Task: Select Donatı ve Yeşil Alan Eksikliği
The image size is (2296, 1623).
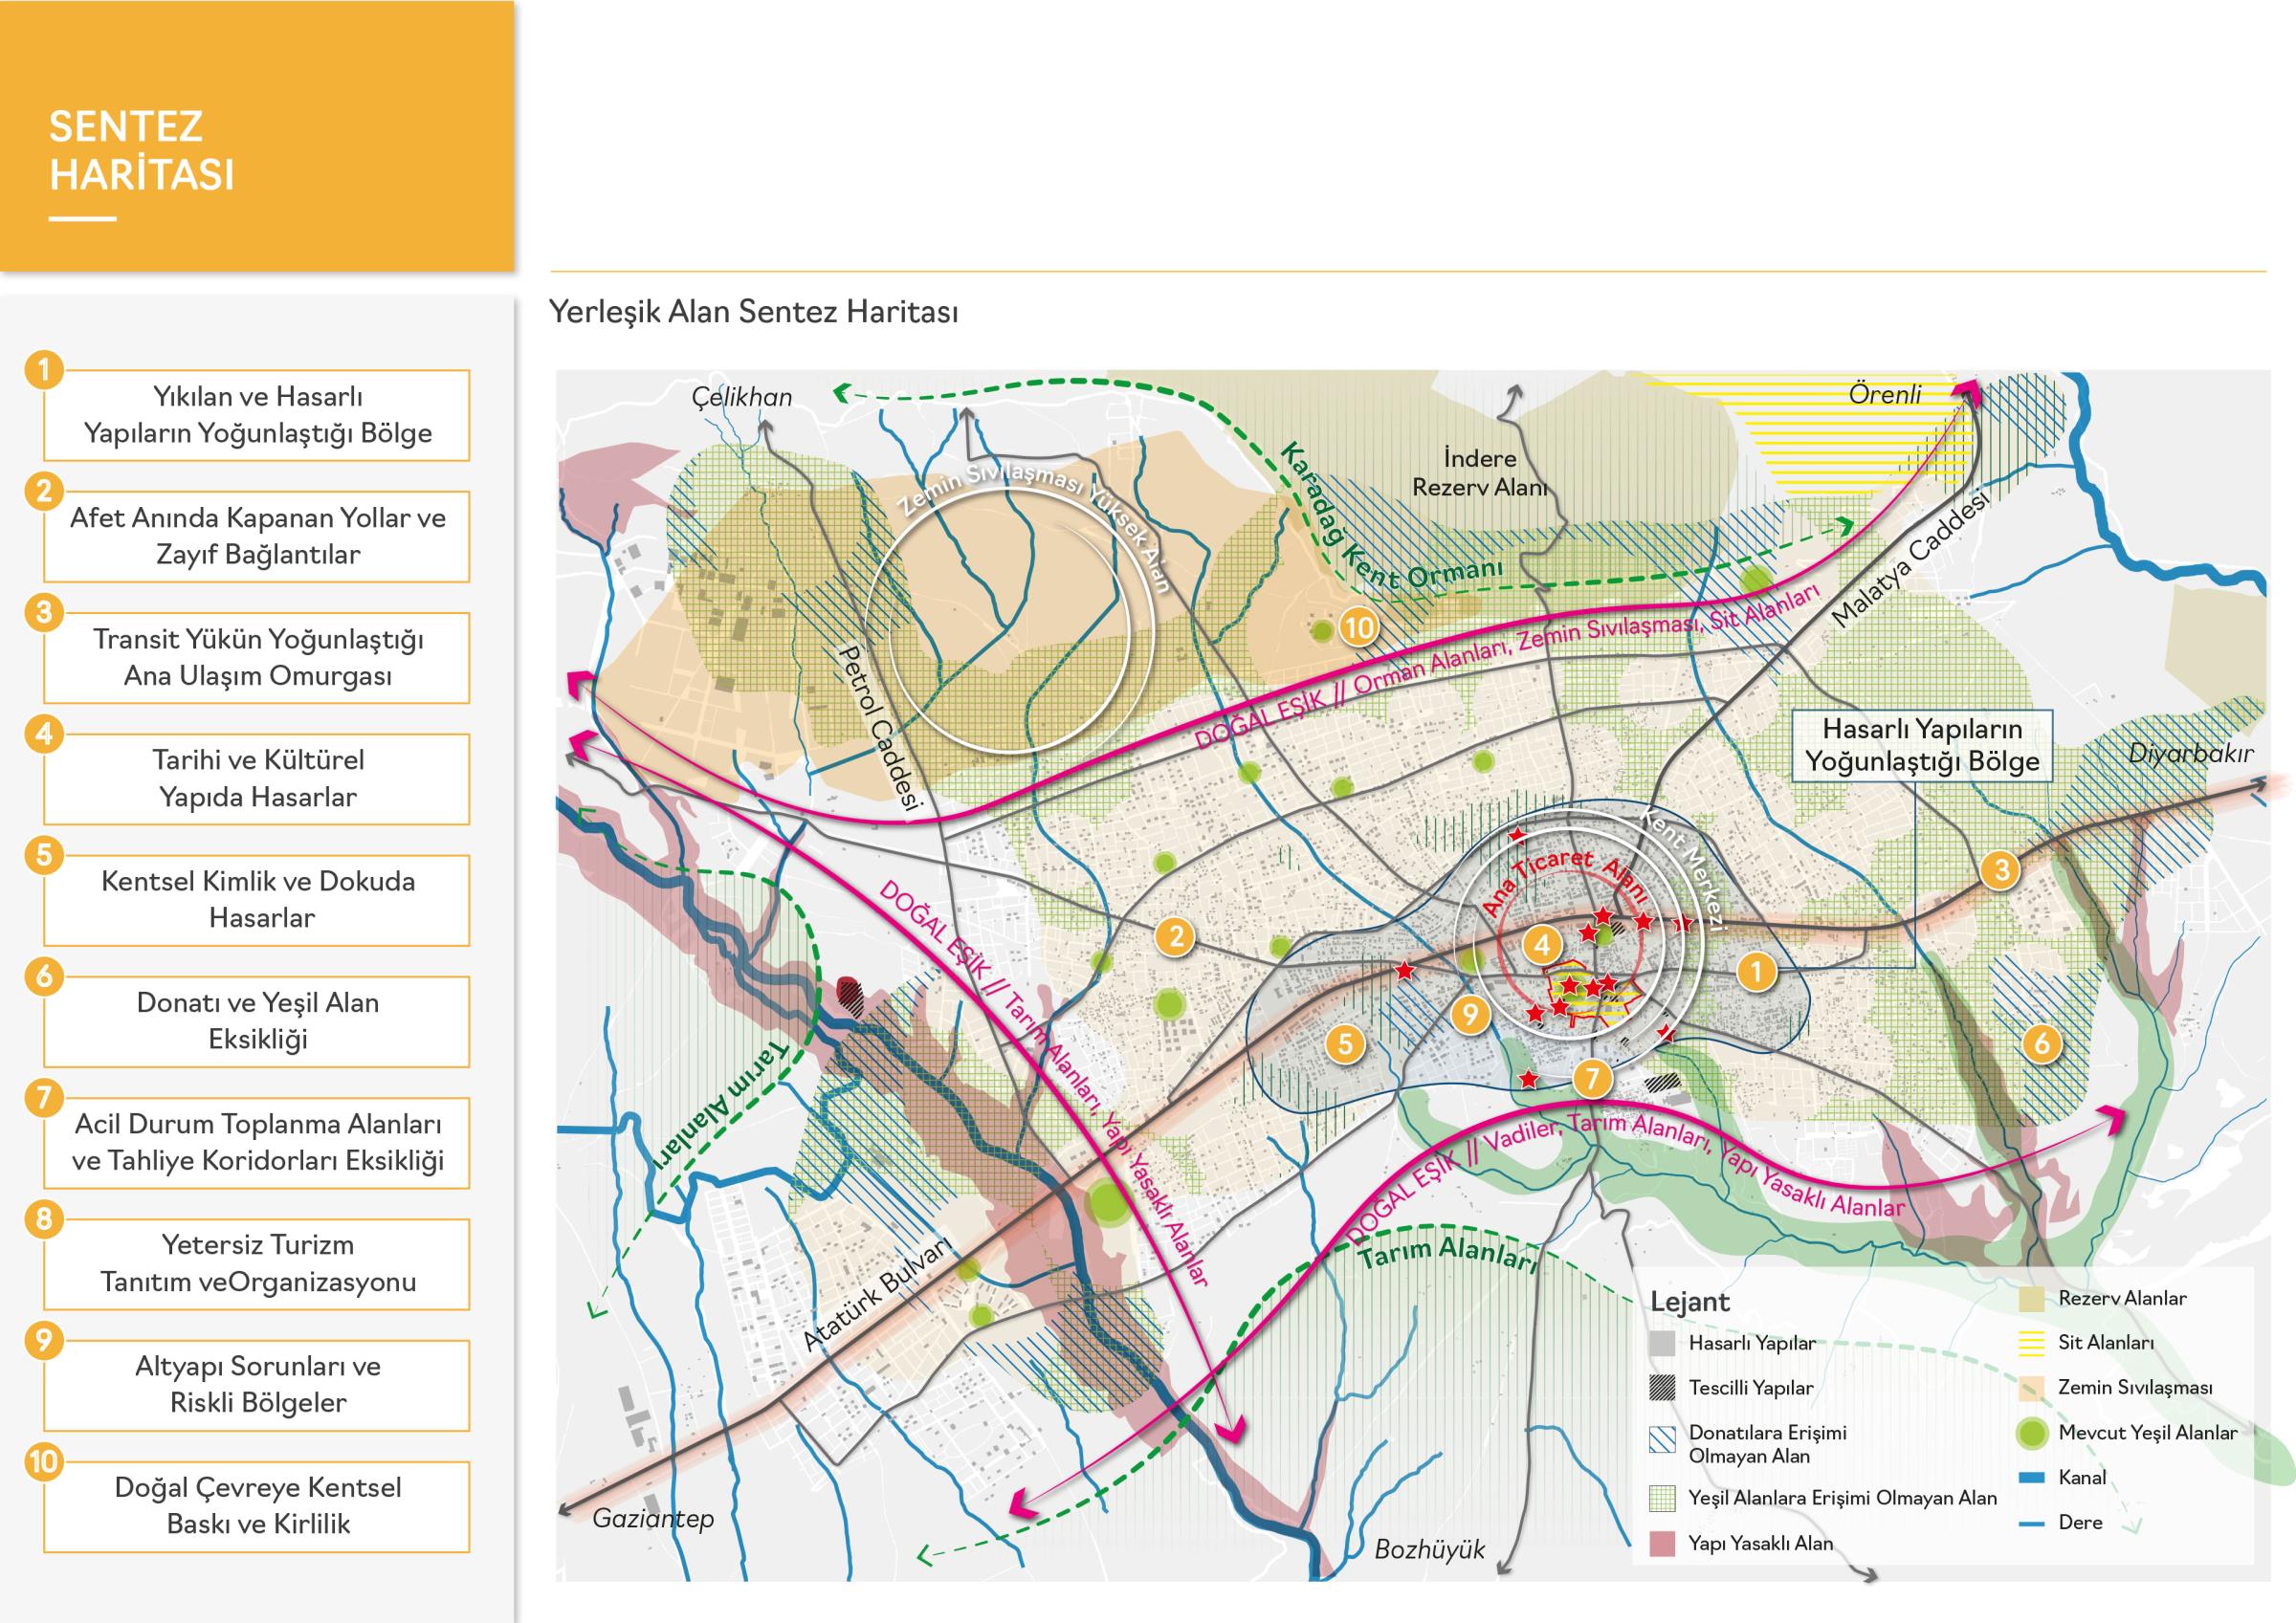Action: 257,1021
